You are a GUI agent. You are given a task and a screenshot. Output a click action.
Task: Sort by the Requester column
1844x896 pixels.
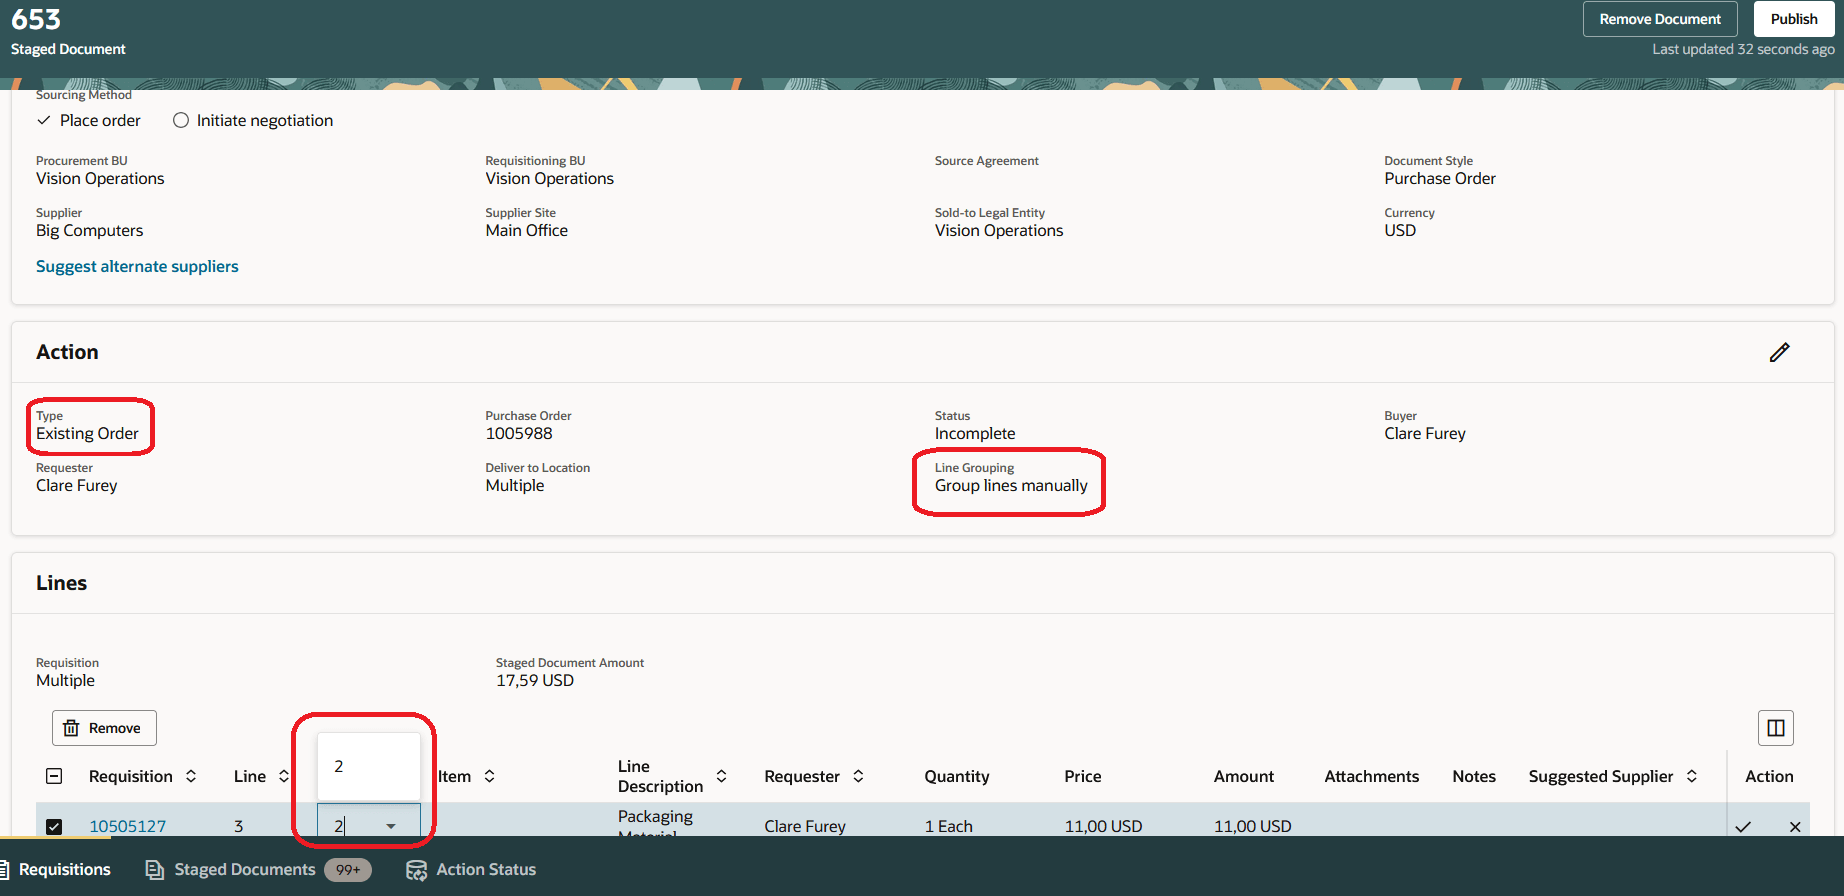tap(858, 776)
